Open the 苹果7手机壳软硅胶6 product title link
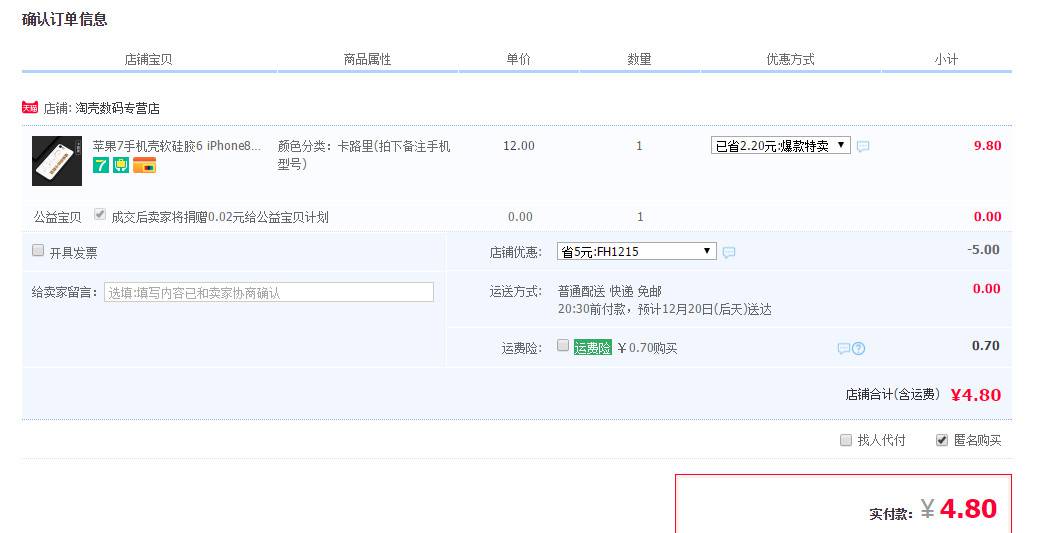1037x533 pixels. pos(177,145)
